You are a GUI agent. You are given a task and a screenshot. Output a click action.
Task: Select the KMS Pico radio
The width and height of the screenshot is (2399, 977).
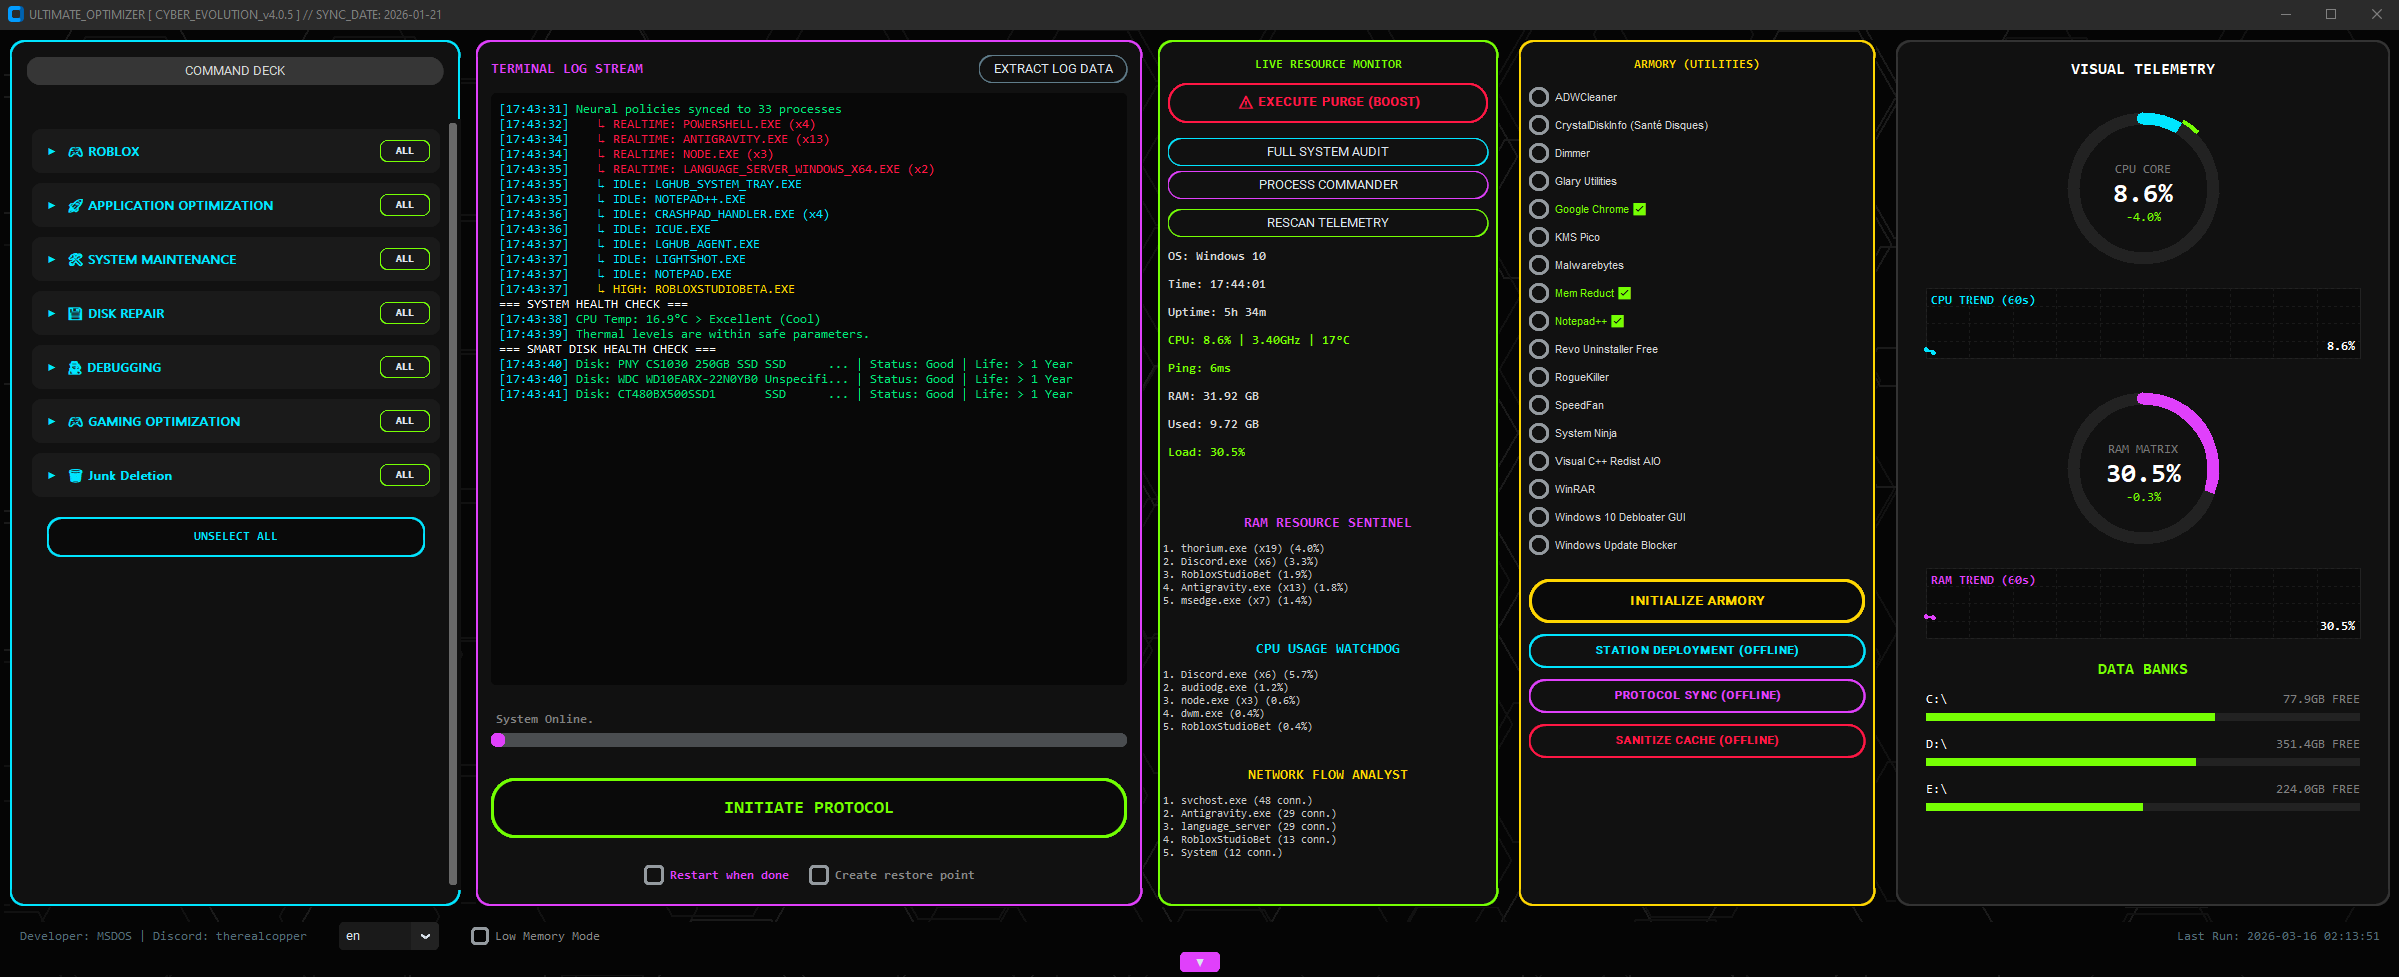pyautogui.click(x=1539, y=237)
